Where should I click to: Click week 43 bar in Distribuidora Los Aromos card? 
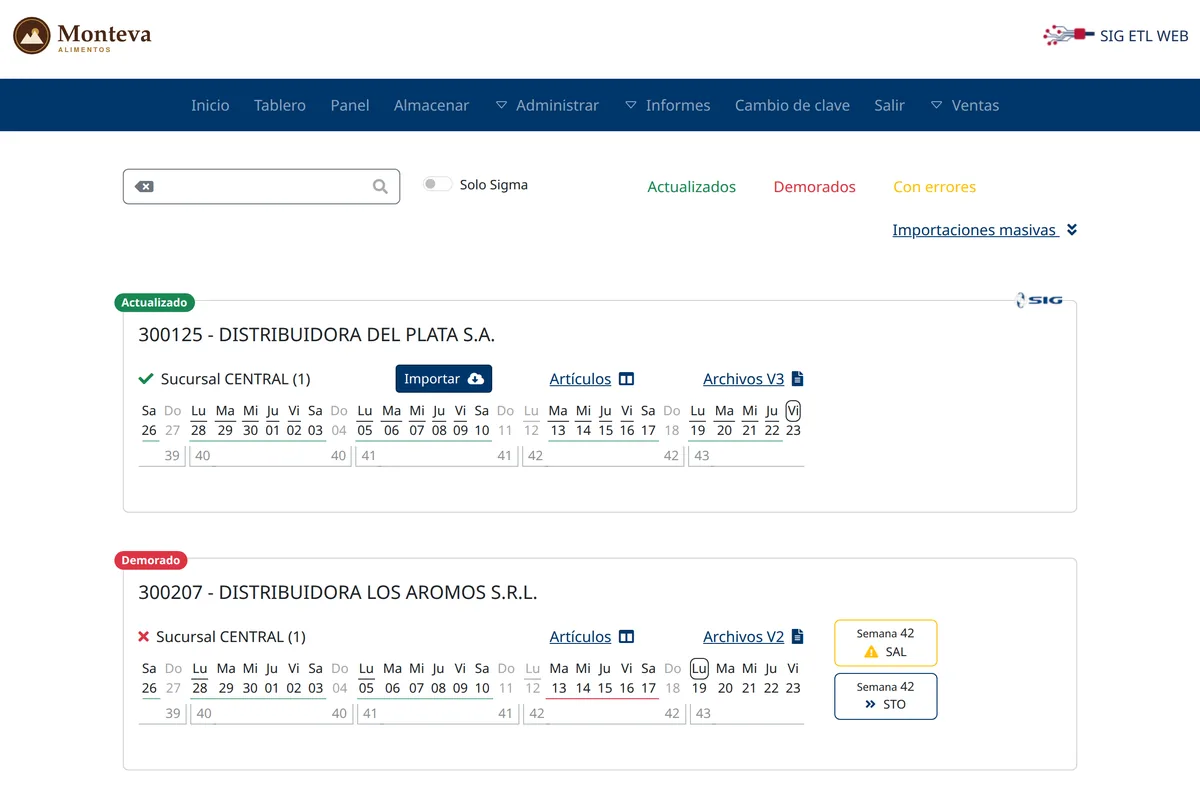click(746, 714)
